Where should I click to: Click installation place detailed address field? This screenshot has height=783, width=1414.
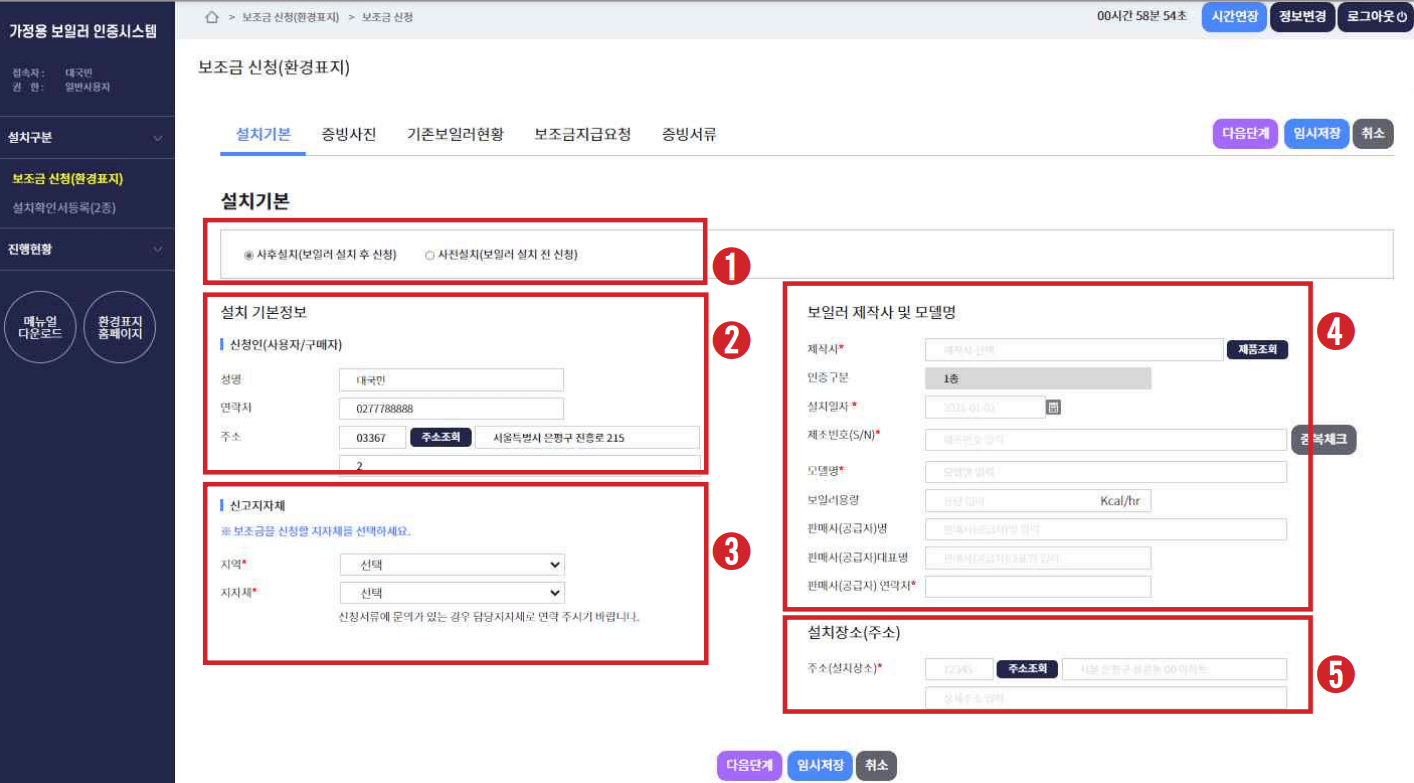pos(1106,697)
